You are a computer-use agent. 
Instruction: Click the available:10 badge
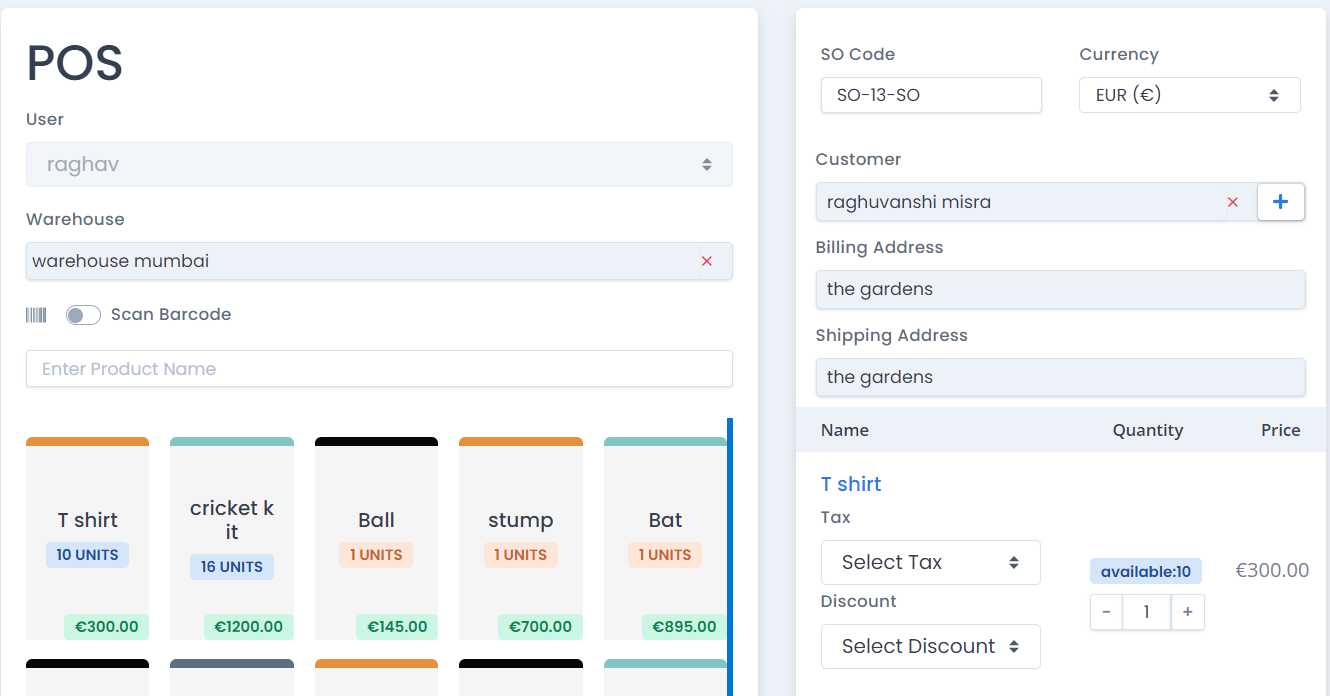[1146, 572]
